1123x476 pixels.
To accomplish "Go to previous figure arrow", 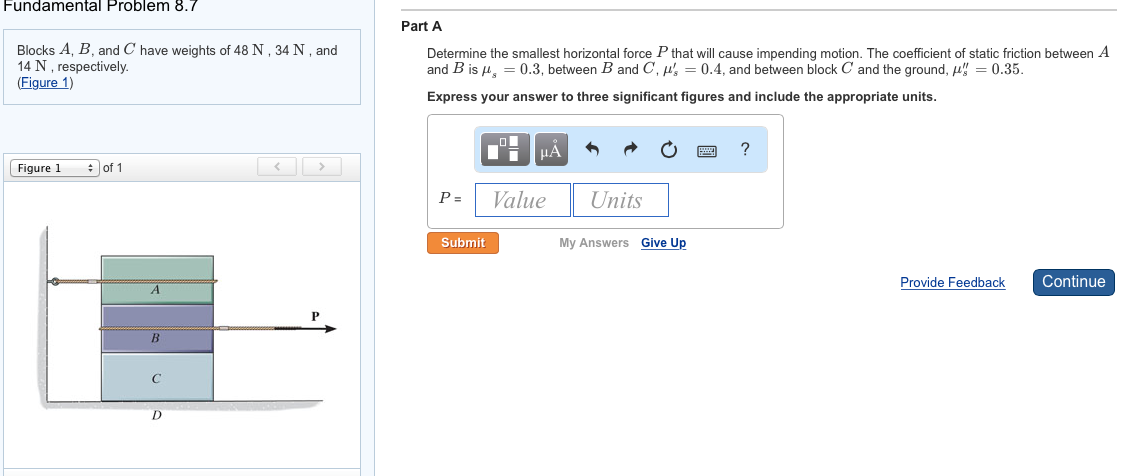I will (x=278, y=167).
